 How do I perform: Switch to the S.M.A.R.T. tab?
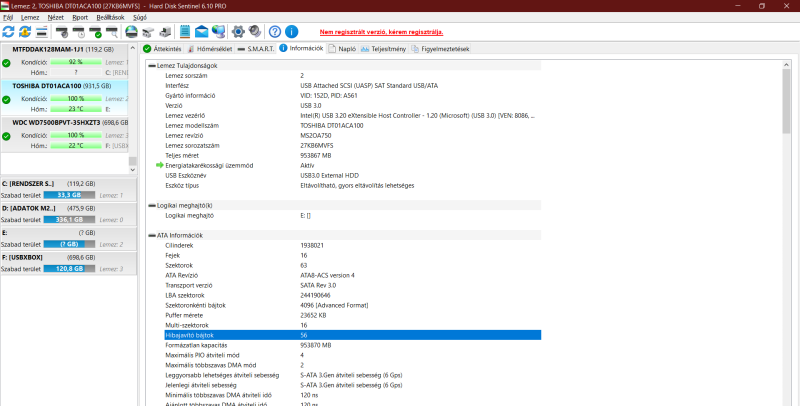256,49
